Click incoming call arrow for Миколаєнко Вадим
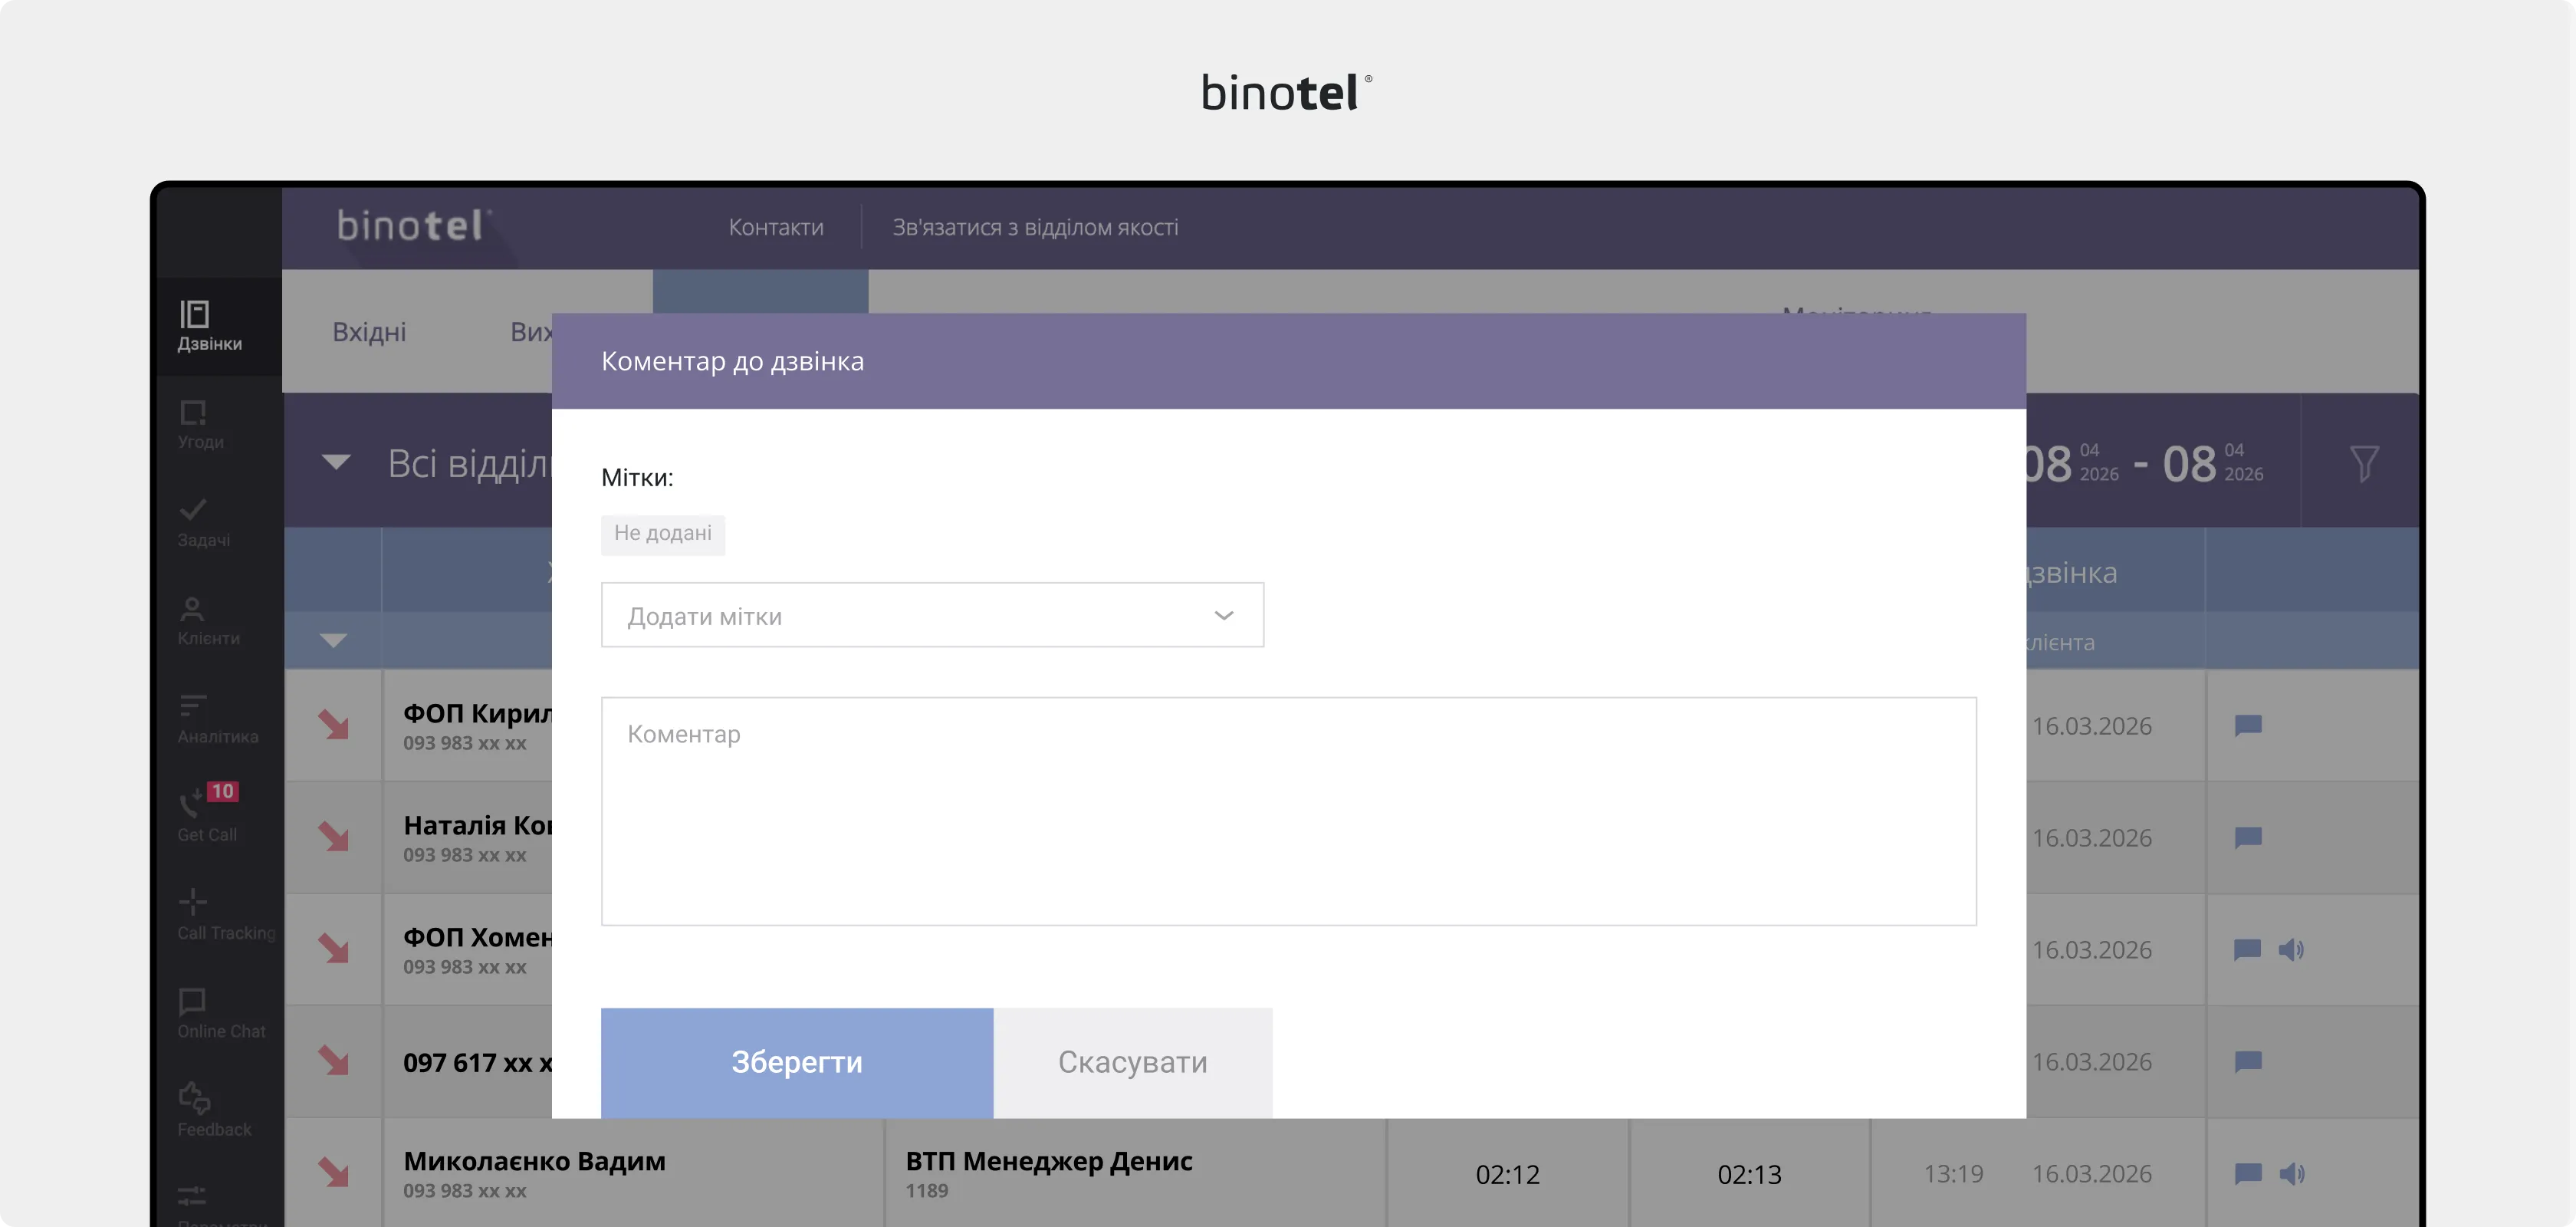Image resolution: width=2576 pixels, height=1227 pixels. pyautogui.click(x=333, y=1172)
